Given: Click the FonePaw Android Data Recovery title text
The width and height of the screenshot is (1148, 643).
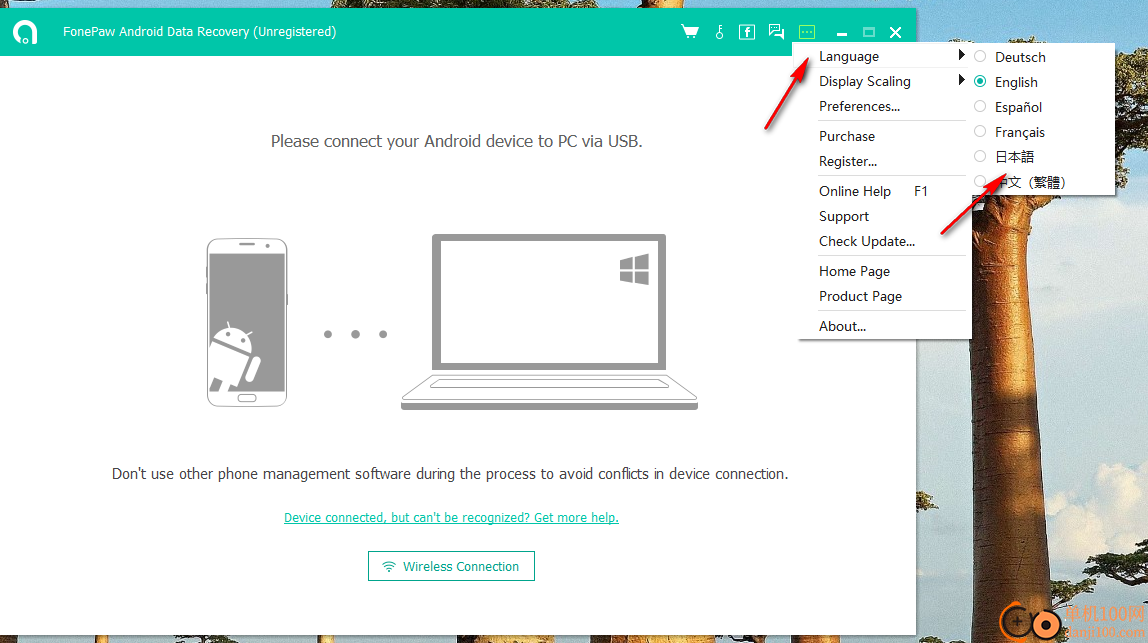Looking at the screenshot, I should click(x=199, y=31).
